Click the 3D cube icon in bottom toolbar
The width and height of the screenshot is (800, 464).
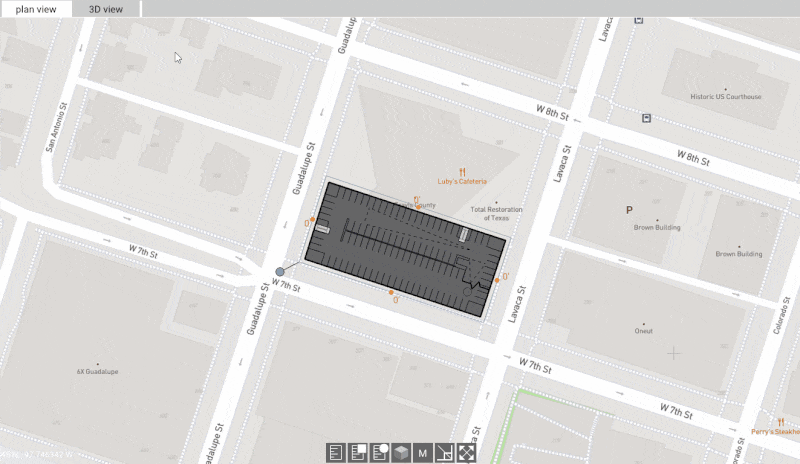(402, 453)
